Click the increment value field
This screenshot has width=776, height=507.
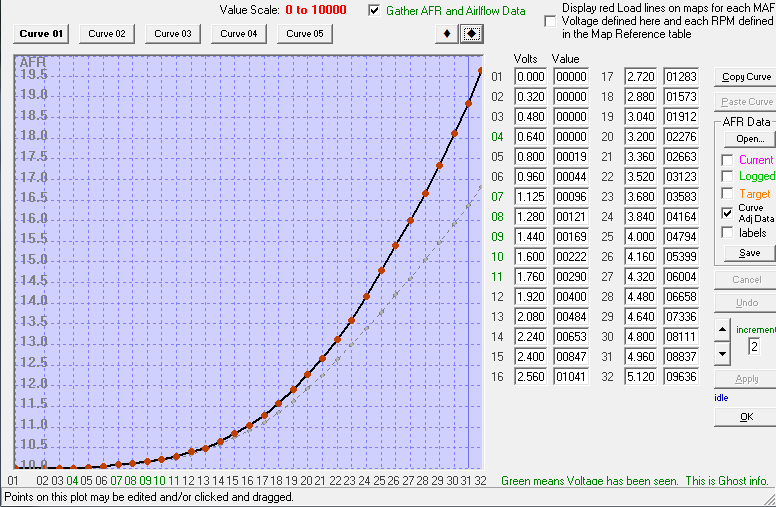pos(752,347)
